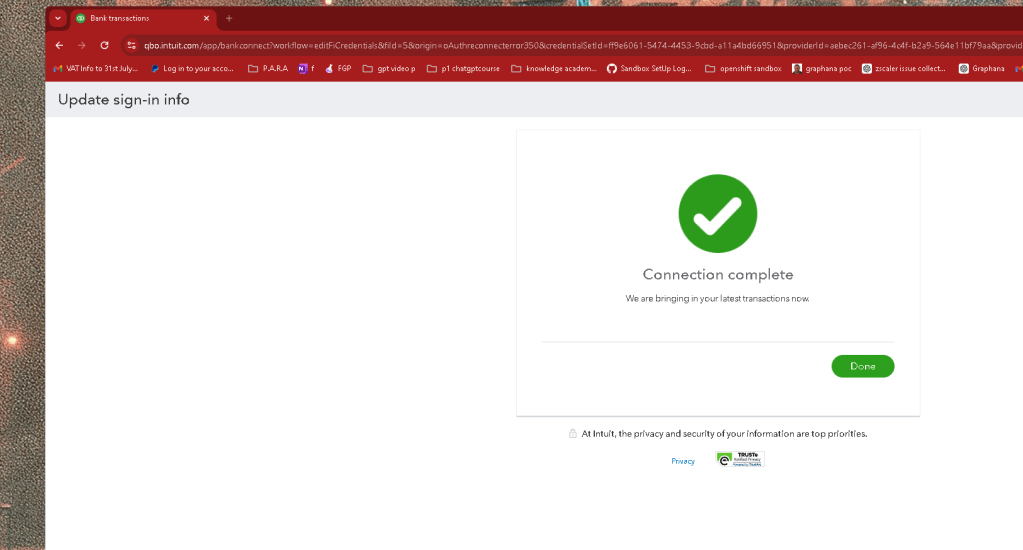Reload the page with refresh icon
The width and height of the screenshot is (1023, 550).
click(104, 45)
